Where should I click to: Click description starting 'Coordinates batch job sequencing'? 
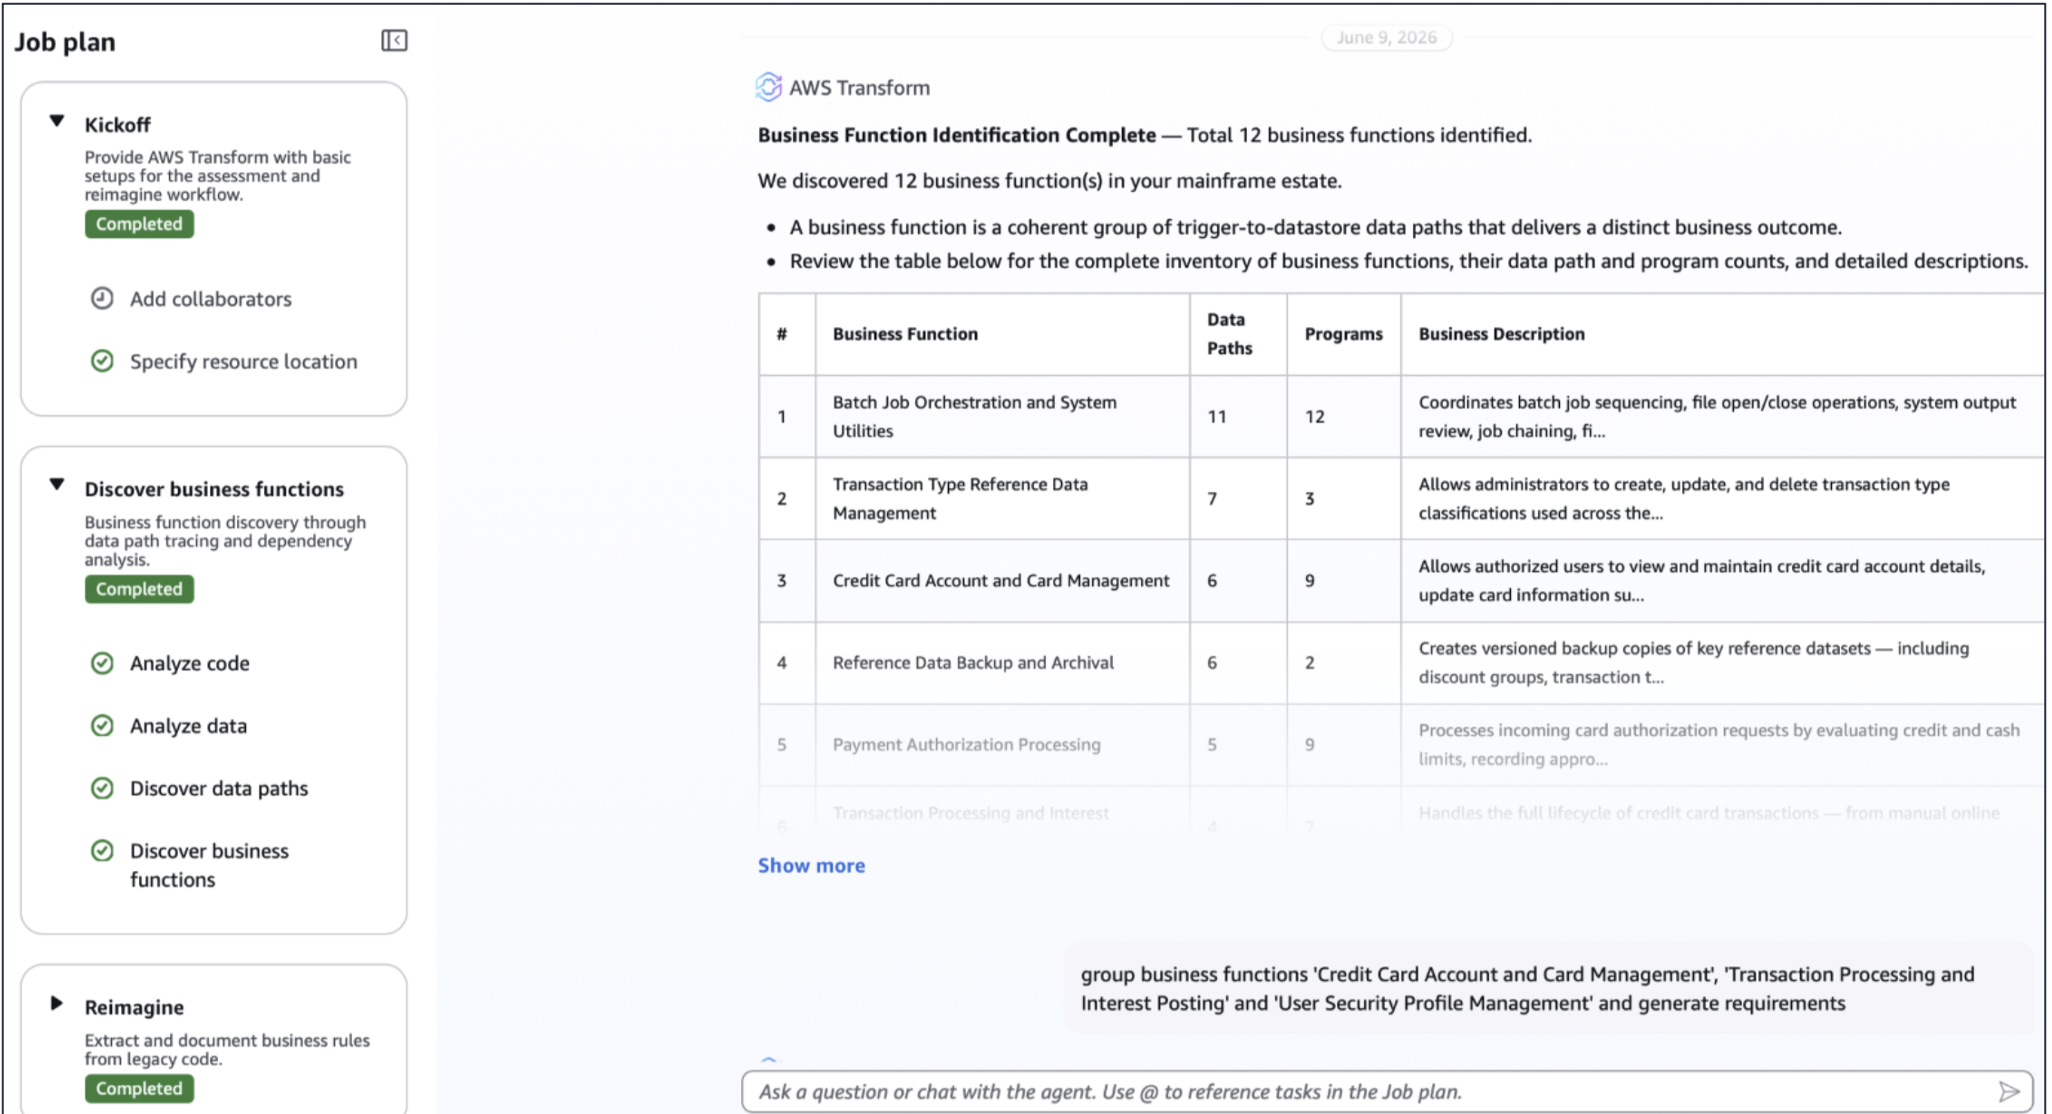(1717, 416)
